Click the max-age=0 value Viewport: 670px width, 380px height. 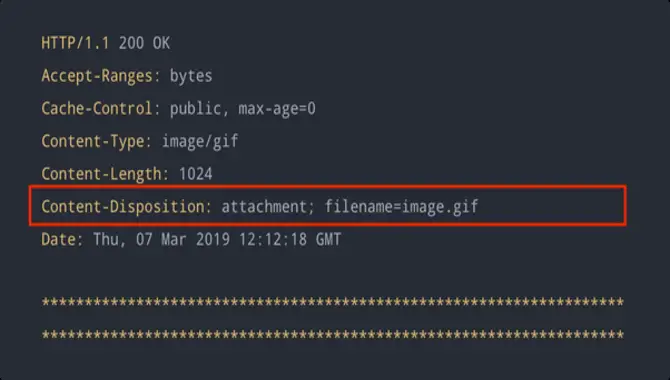277,109
